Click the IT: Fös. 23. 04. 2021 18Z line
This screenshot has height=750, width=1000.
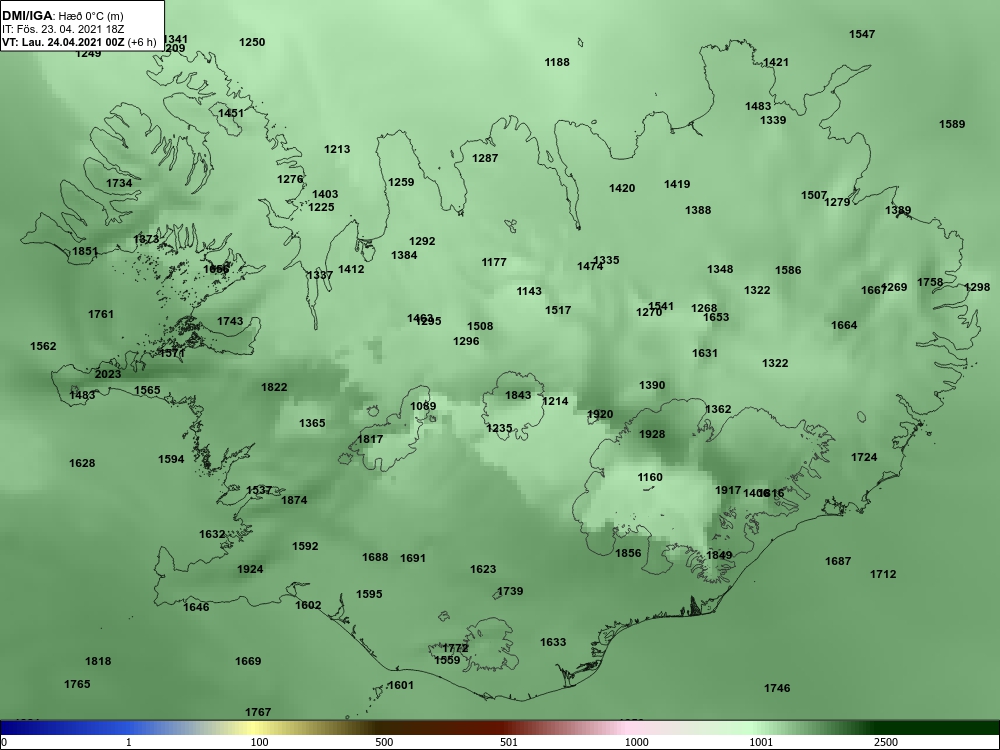pyautogui.click(x=62, y=29)
